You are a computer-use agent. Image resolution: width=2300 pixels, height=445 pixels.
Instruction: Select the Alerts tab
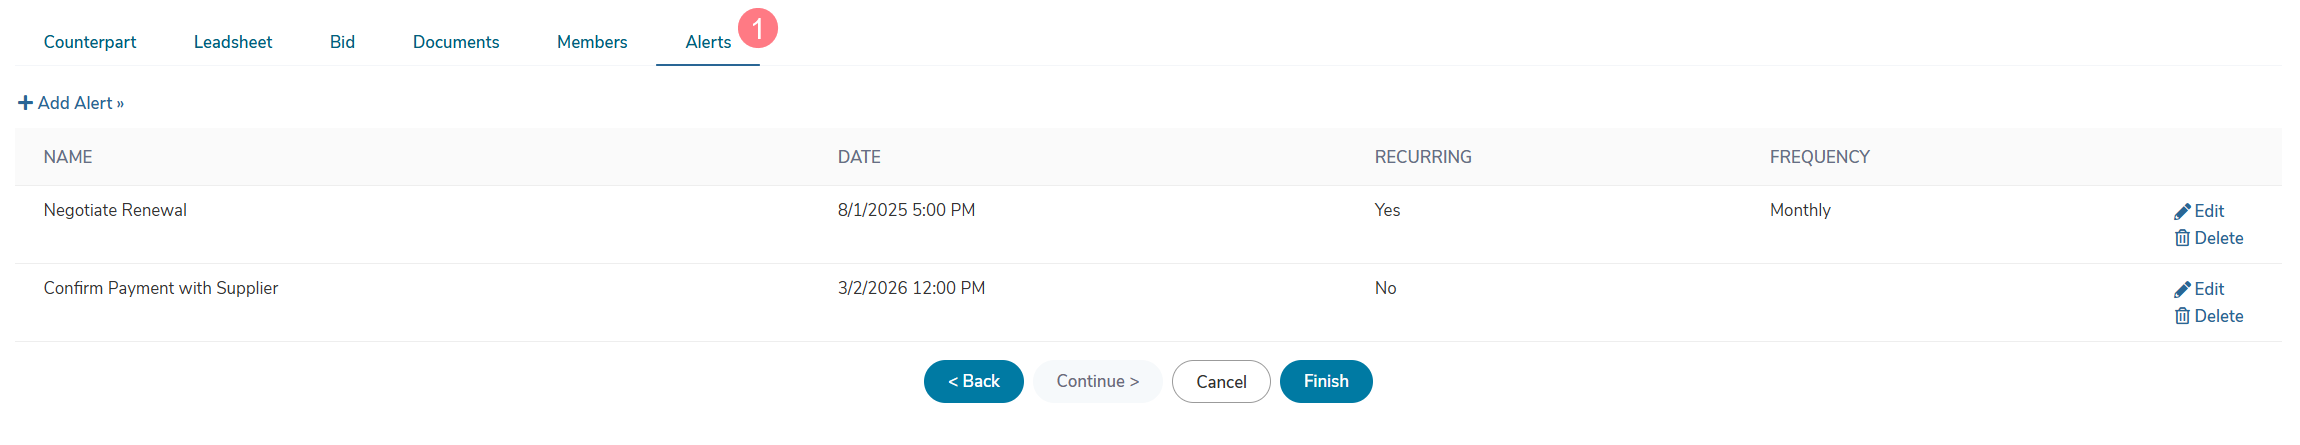click(x=708, y=42)
